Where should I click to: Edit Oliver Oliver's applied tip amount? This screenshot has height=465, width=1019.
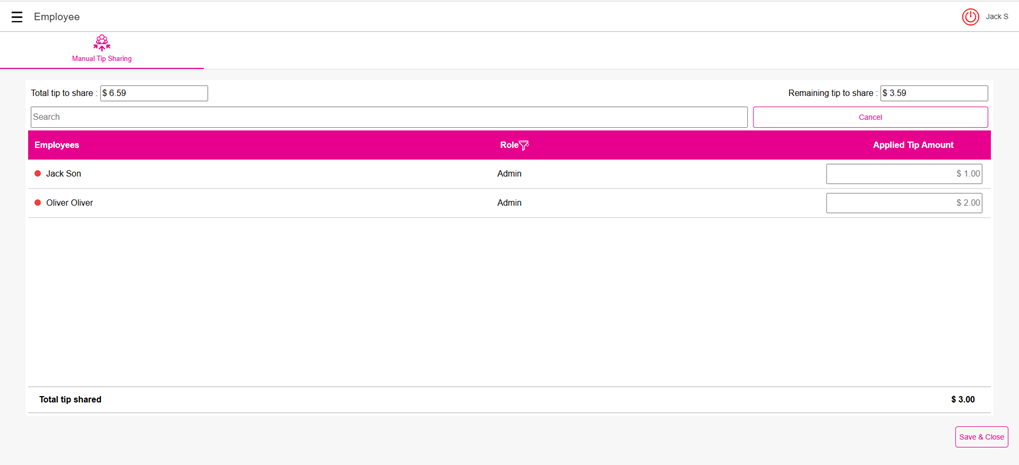click(x=903, y=203)
